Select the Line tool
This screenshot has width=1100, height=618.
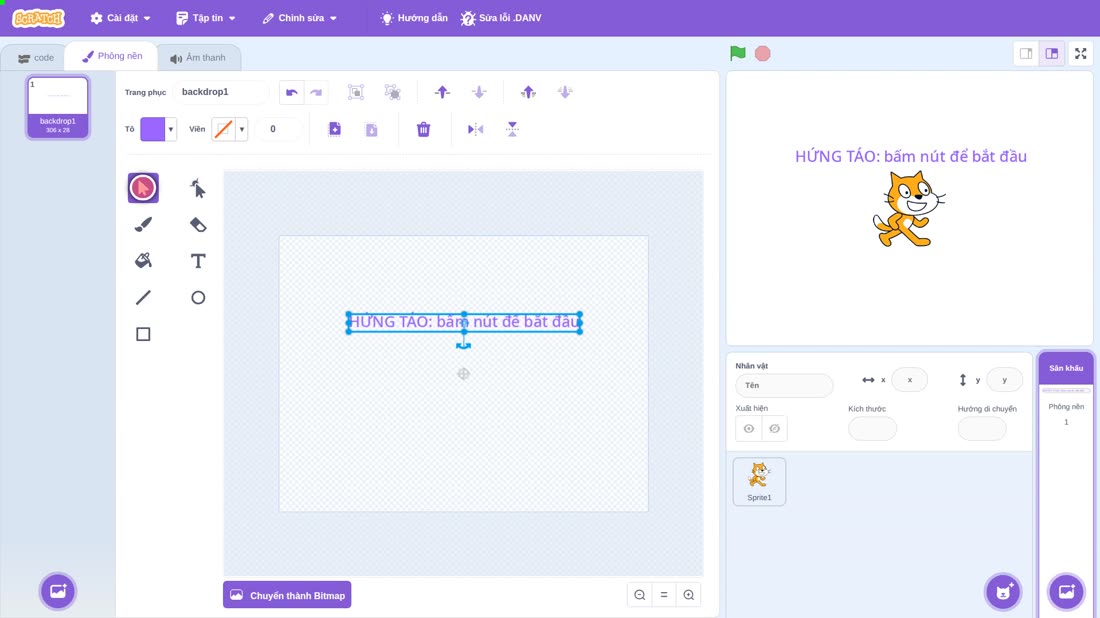pyautogui.click(x=143, y=297)
